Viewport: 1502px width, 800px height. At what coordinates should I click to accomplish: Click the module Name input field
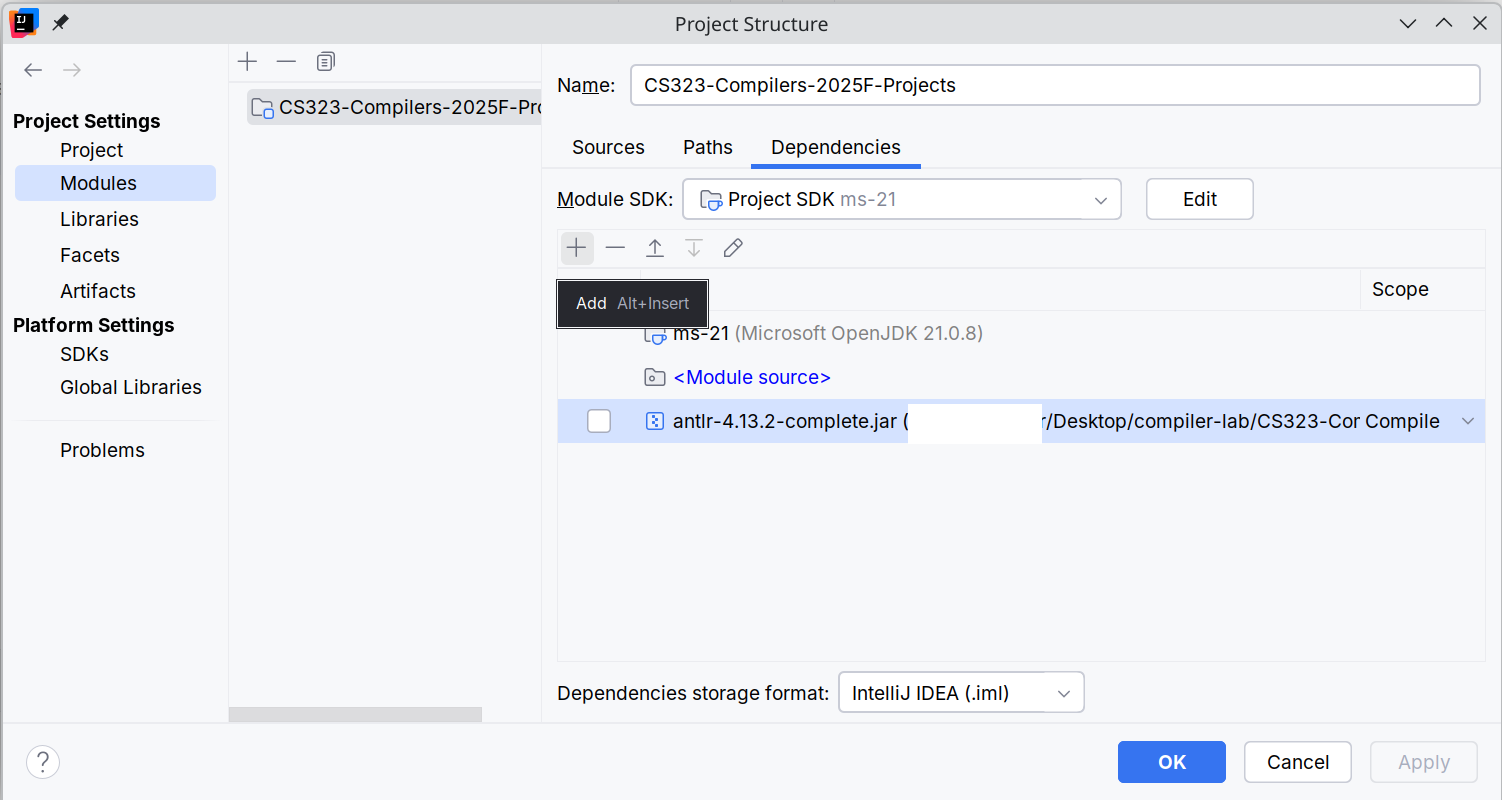point(1054,85)
